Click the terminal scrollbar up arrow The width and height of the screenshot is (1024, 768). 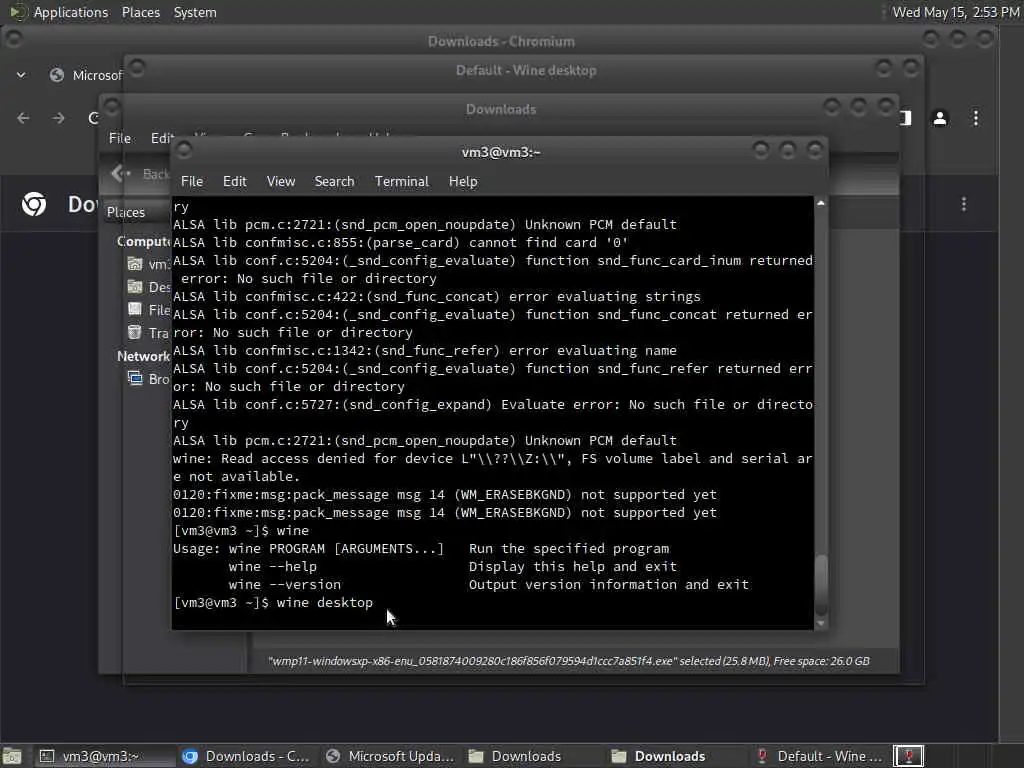[821, 204]
